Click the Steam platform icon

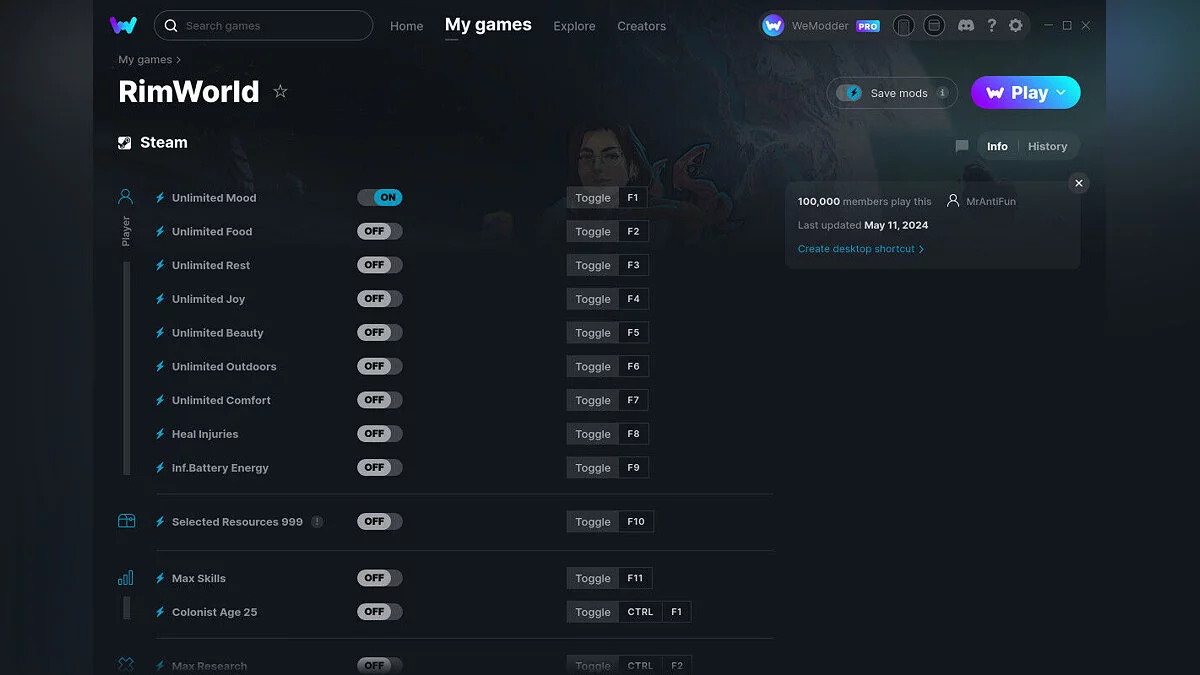click(125, 143)
